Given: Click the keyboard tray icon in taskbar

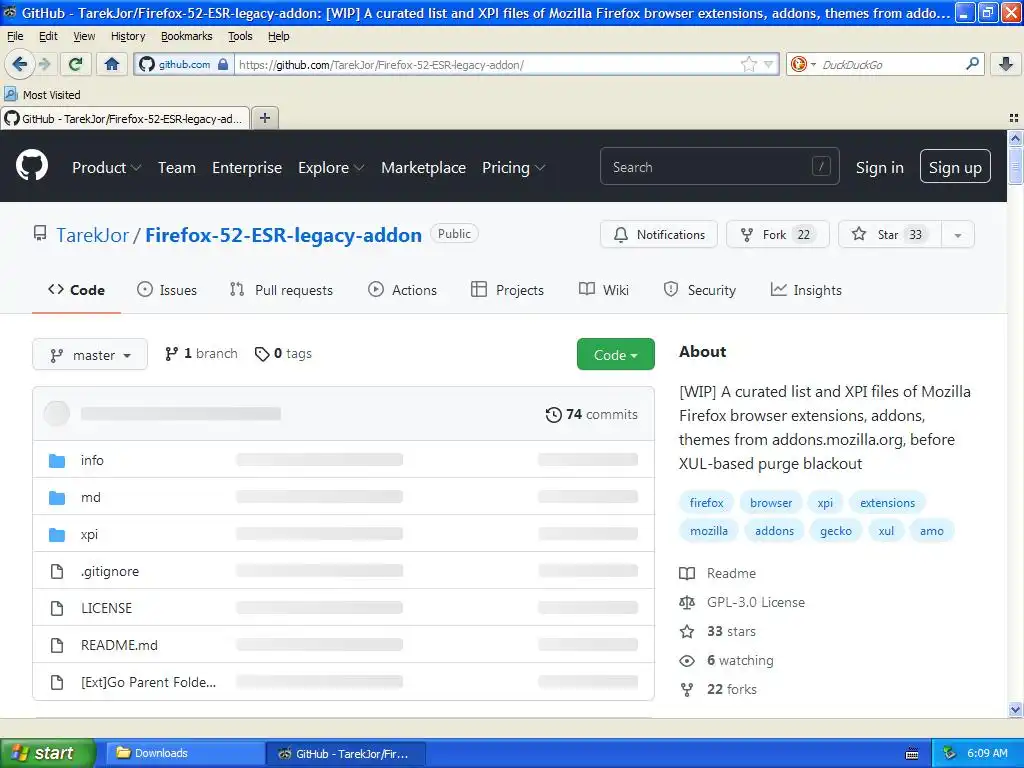Looking at the screenshot, I should click(912, 754).
